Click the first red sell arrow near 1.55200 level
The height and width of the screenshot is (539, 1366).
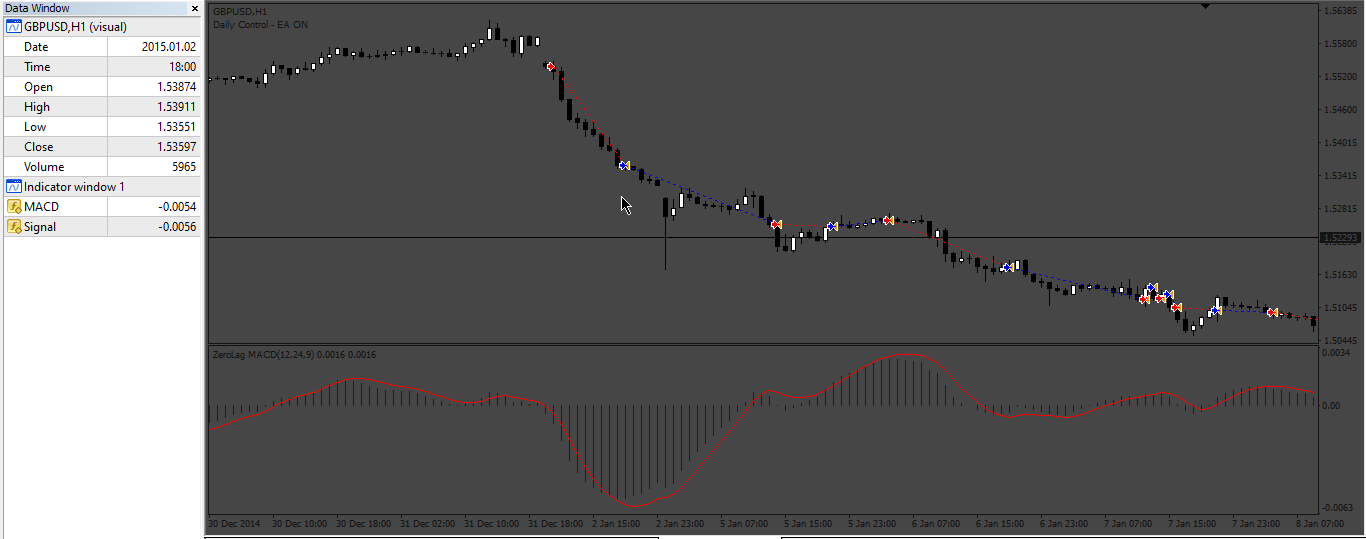coord(550,66)
